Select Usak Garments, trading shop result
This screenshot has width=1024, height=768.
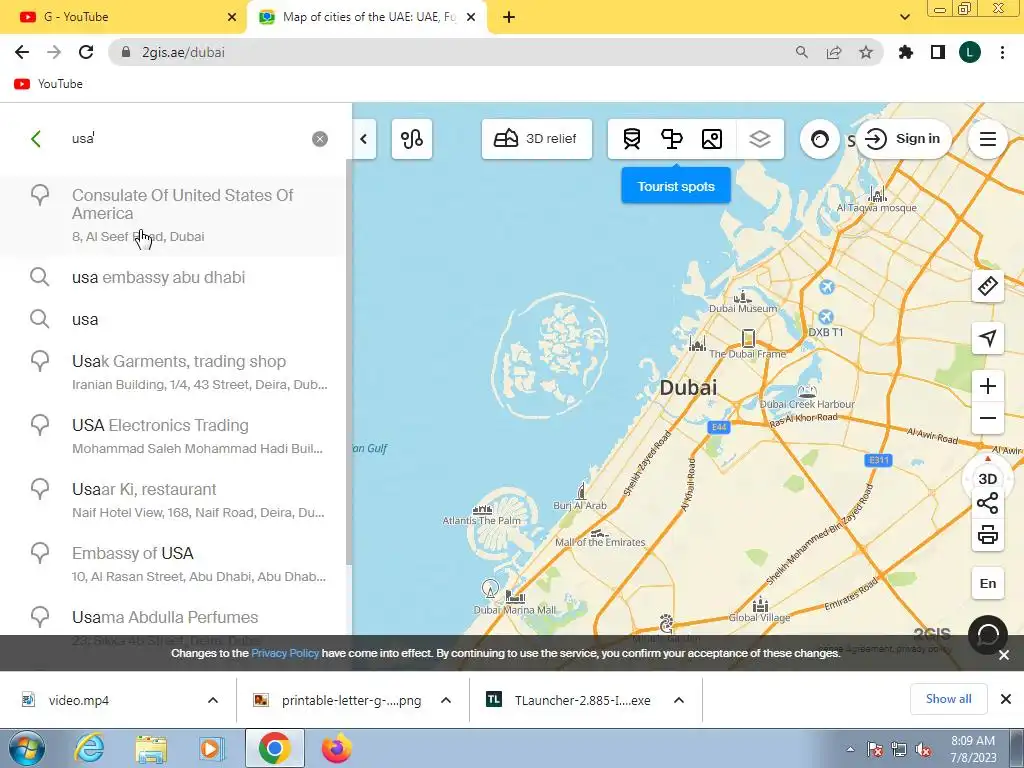coord(173,372)
